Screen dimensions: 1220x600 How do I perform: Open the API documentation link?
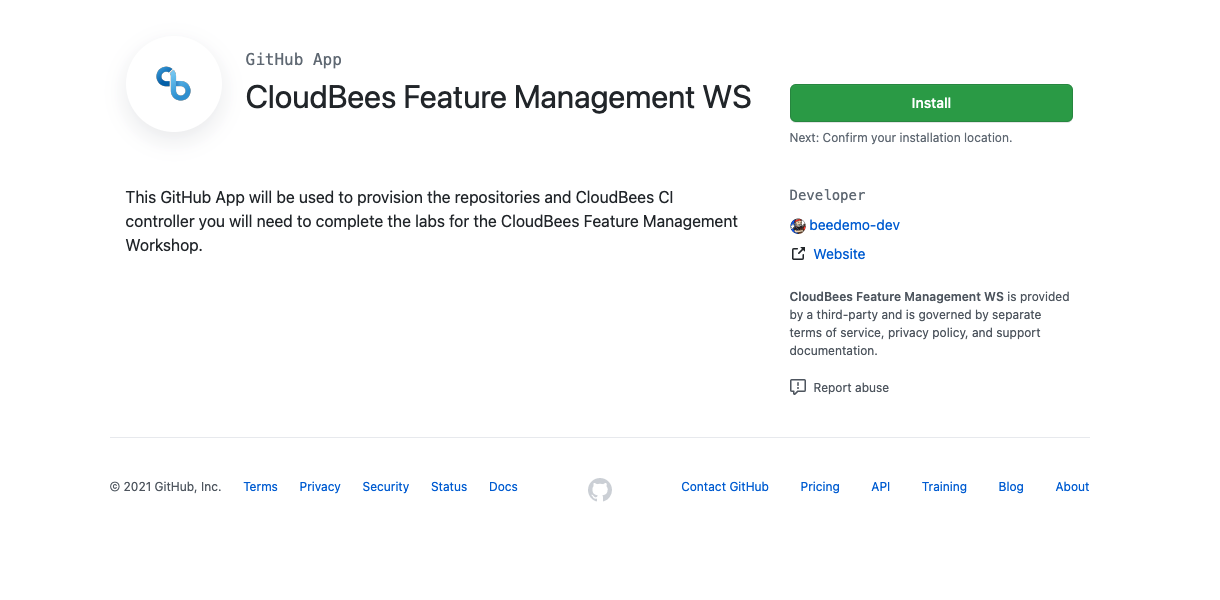881,487
